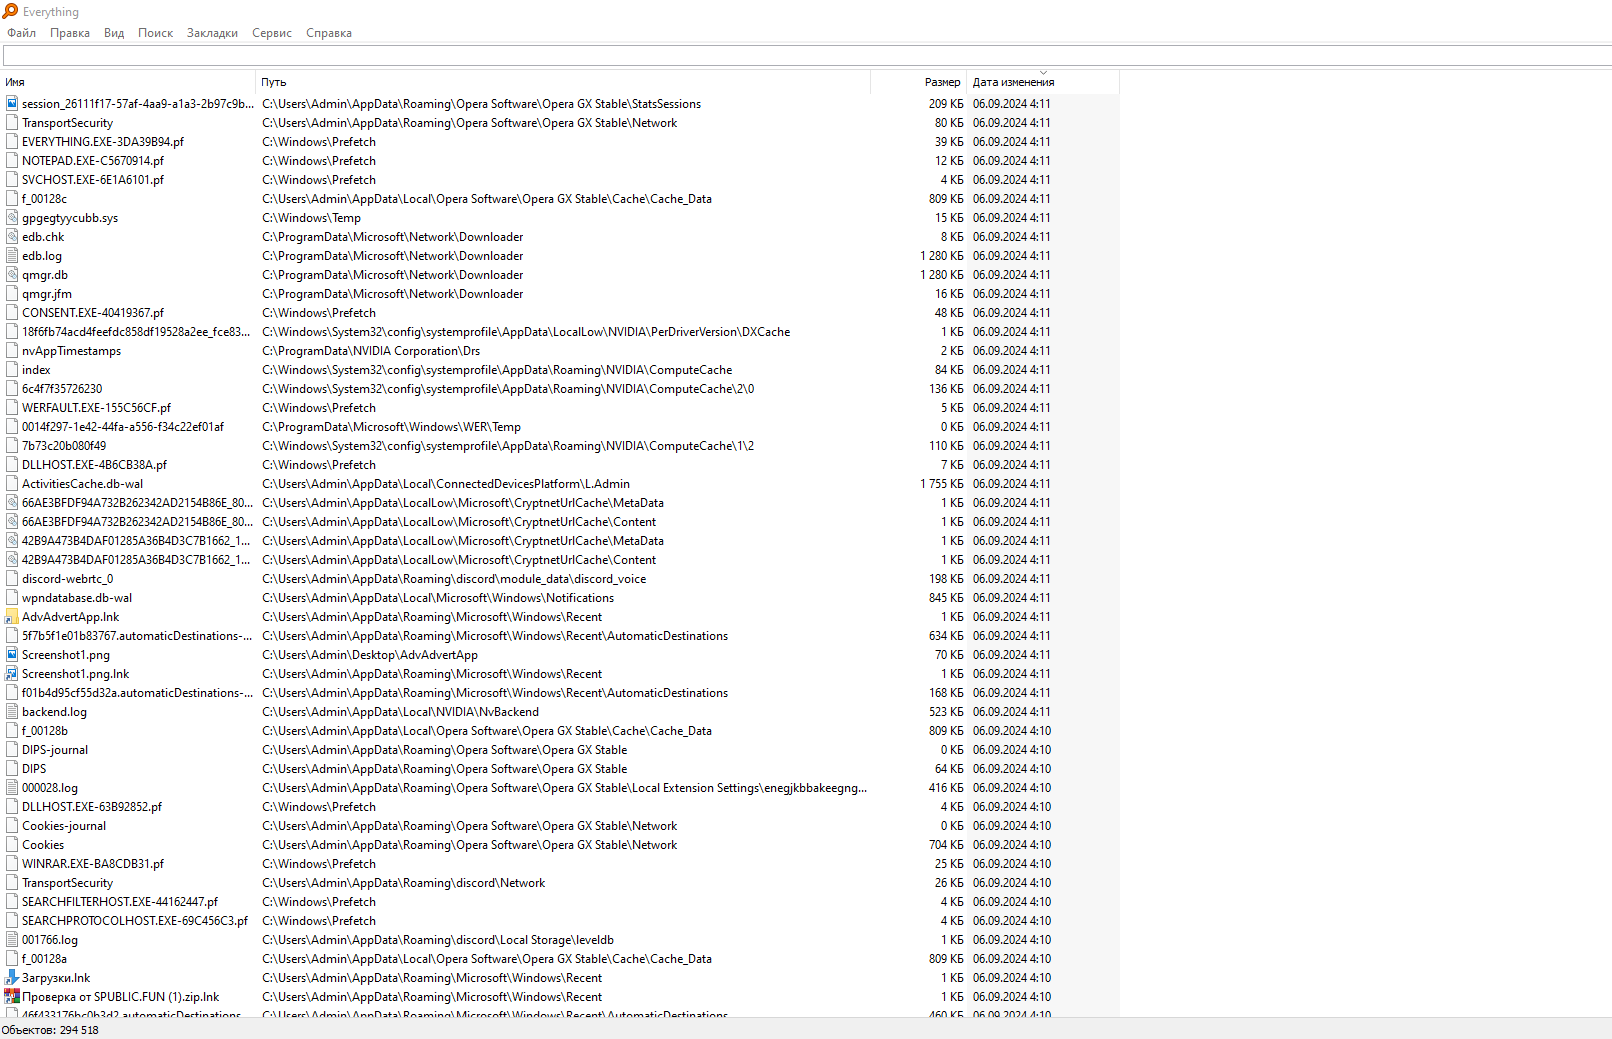Click the path C:\Windows\Temp
This screenshot has width=1612, height=1039.
click(x=312, y=218)
